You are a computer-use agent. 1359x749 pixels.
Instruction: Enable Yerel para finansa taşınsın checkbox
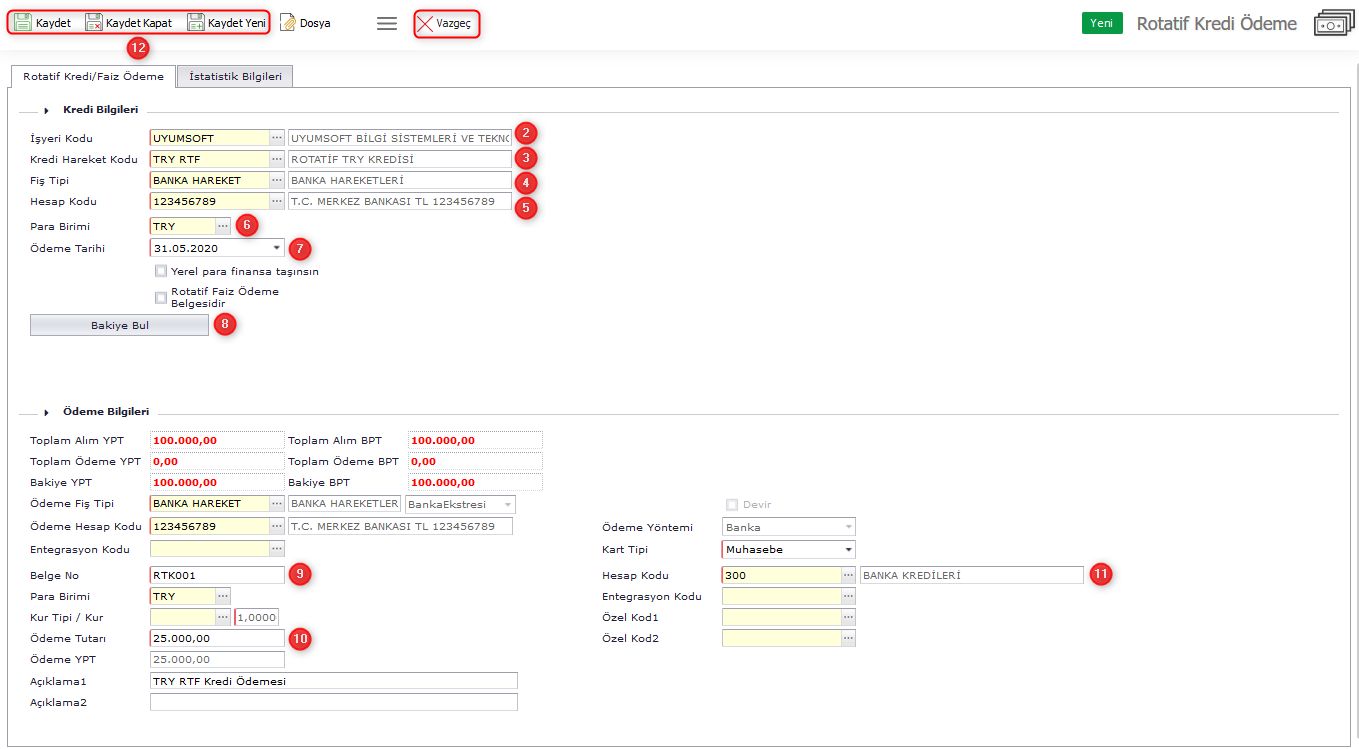tap(161, 271)
